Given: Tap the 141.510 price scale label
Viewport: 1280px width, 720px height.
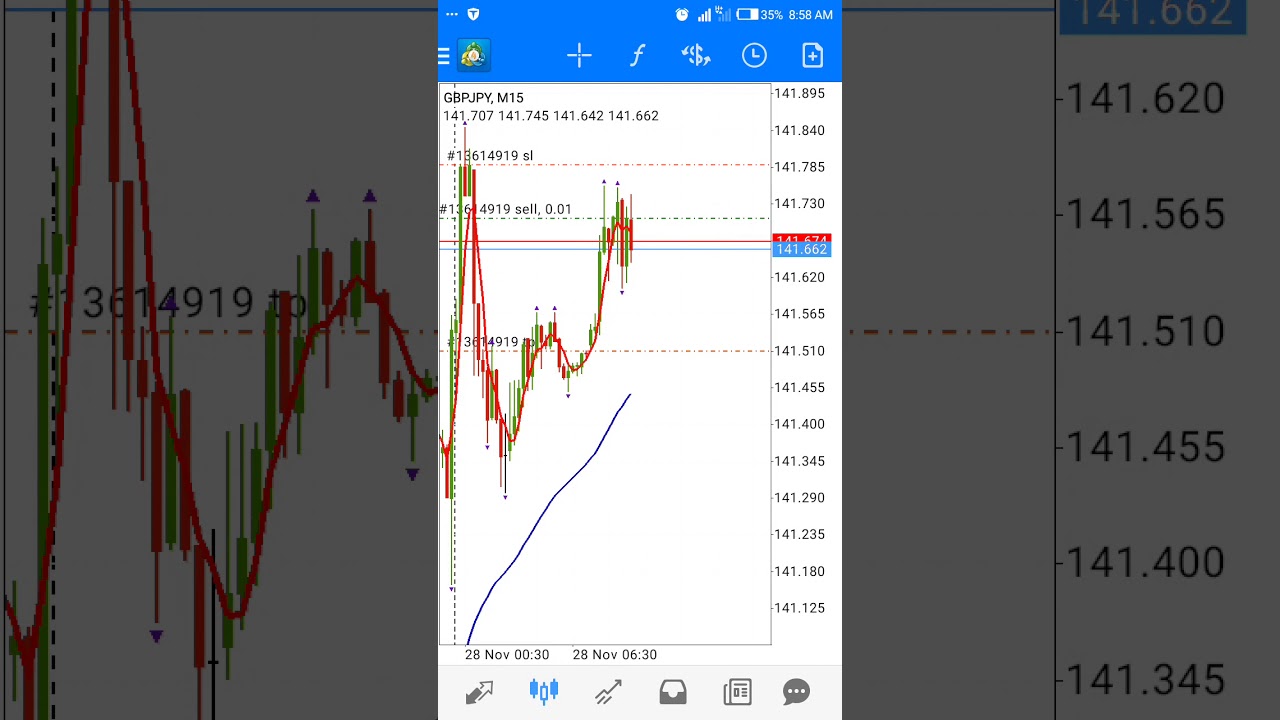Looking at the screenshot, I should [799, 351].
